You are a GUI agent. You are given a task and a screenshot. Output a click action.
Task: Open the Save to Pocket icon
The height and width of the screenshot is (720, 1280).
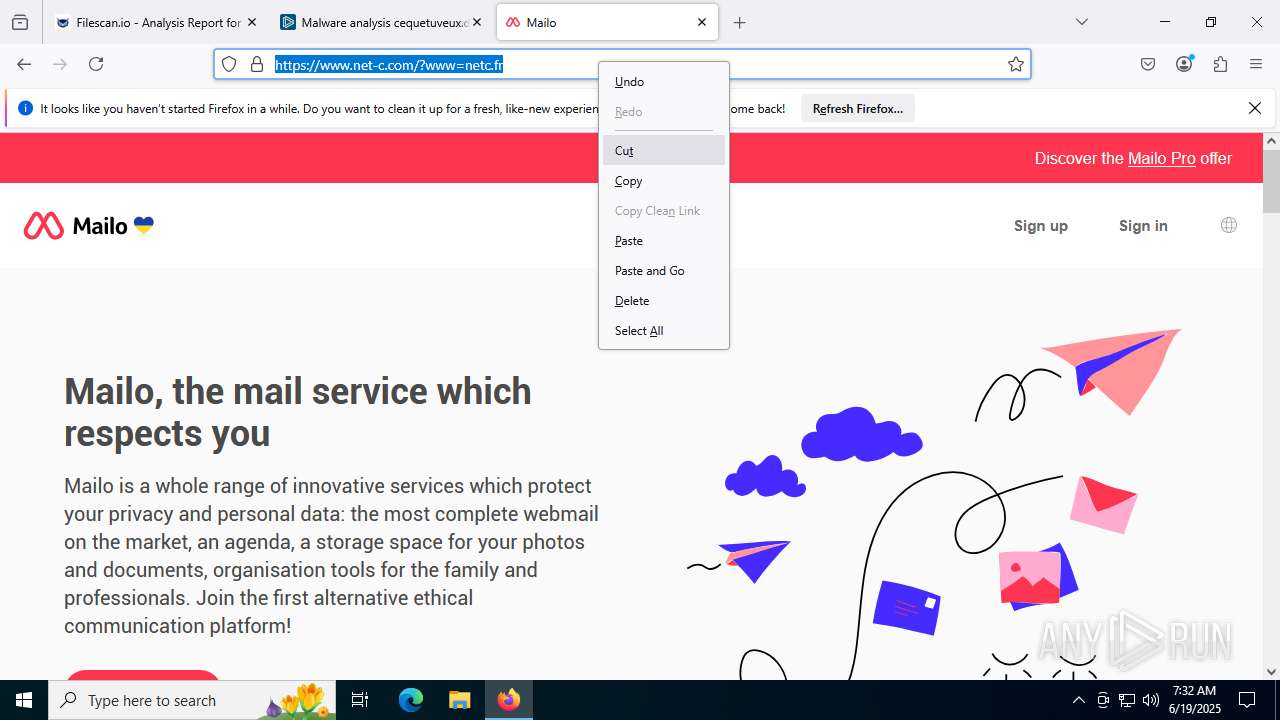pyautogui.click(x=1148, y=64)
